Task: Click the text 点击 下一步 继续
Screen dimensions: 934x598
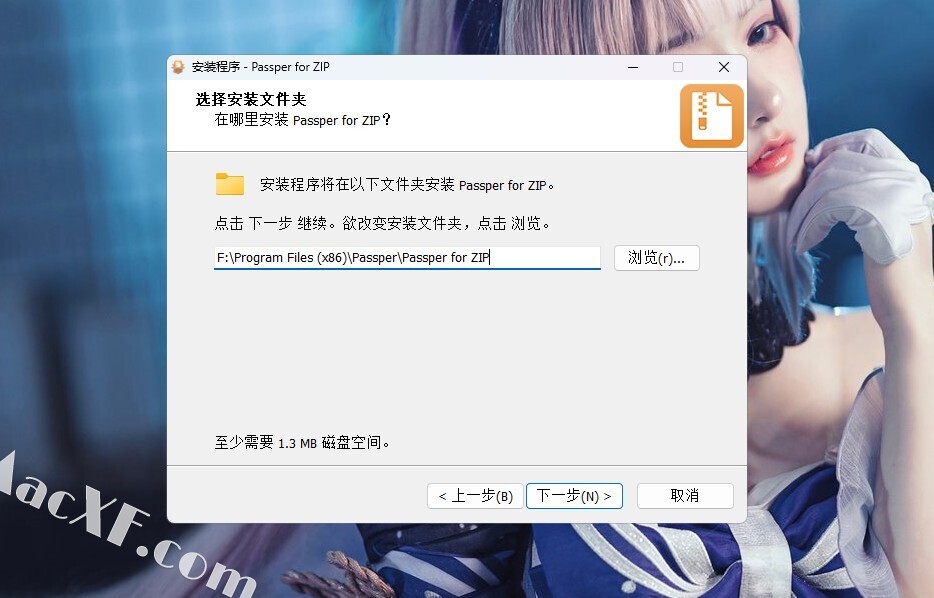Action: pyautogui.click(x=271, y=223)
